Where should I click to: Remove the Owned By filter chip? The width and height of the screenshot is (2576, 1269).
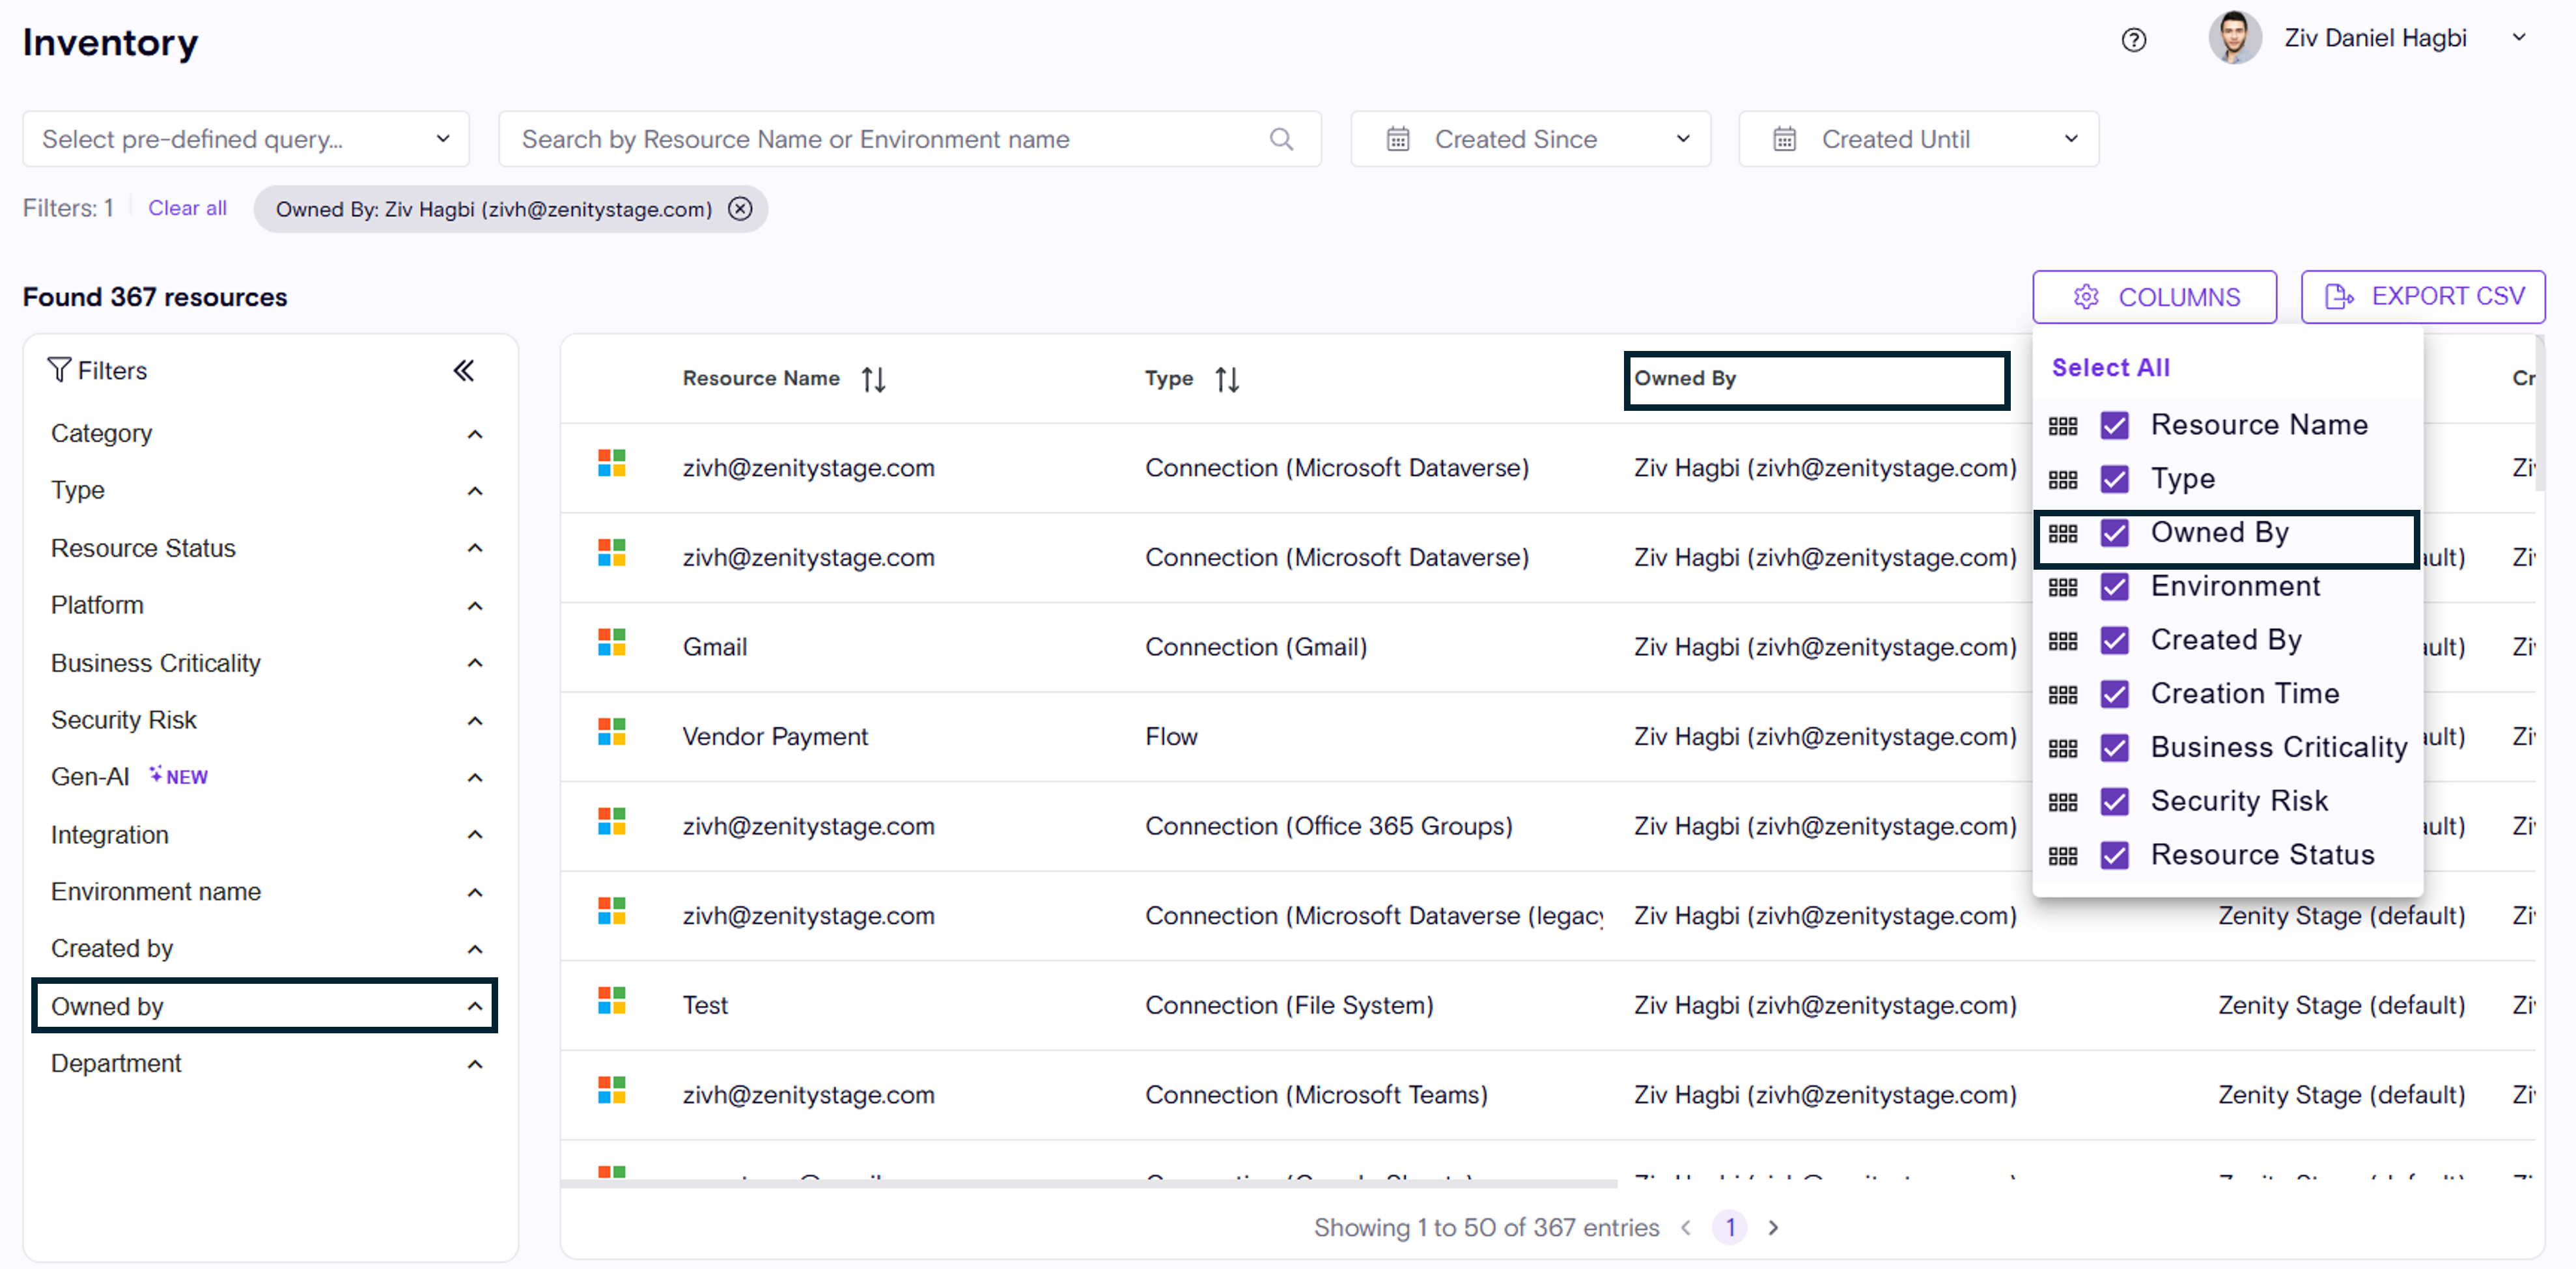click(740, 209)
